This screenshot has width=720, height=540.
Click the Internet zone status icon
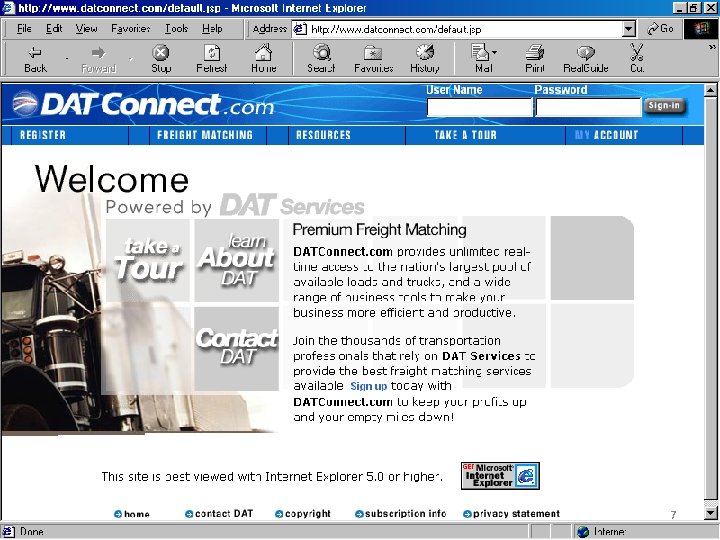[x=583, y=532]
